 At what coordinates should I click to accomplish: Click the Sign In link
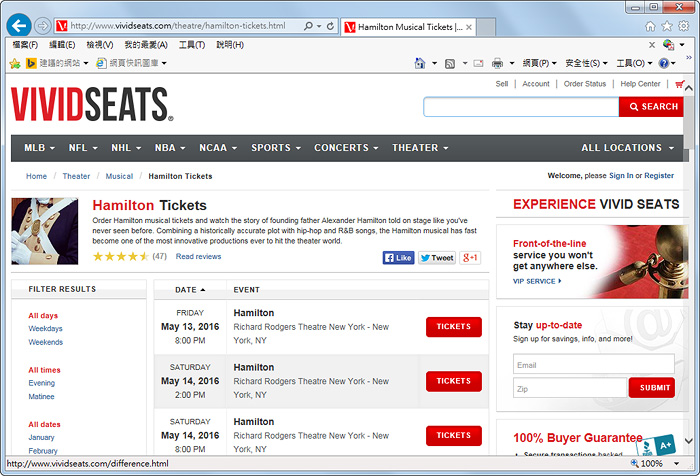[x=621, y=176]
